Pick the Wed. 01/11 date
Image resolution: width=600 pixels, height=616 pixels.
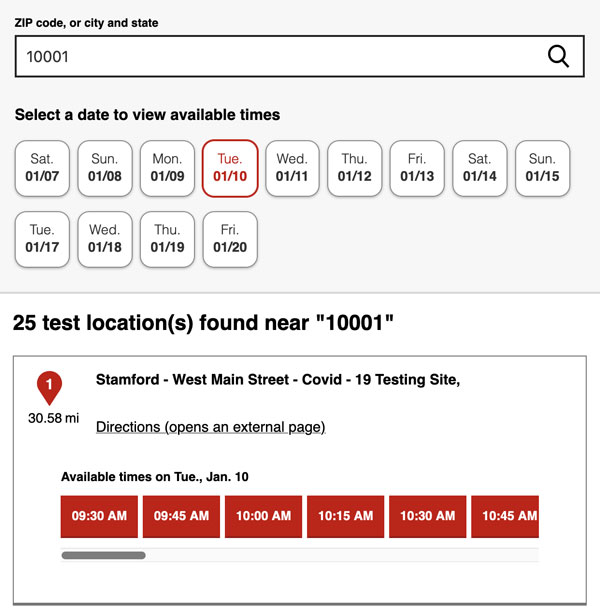[x=292, y=168]
